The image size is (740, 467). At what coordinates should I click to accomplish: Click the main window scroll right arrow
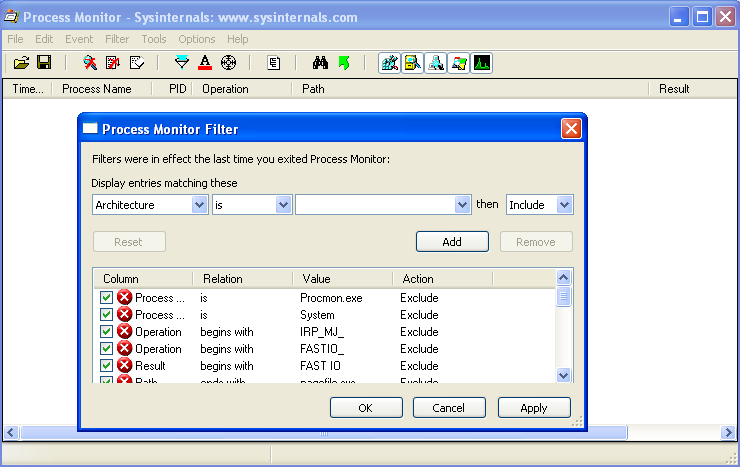pyautogui.click(x=728, y=432)
